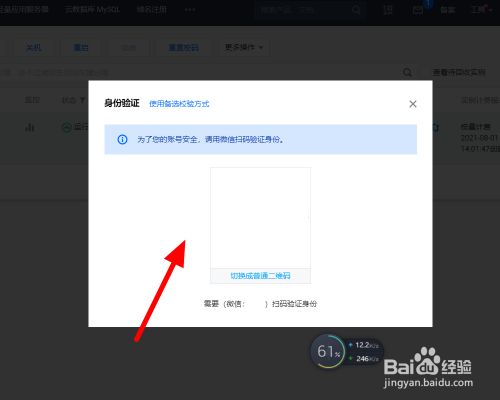Click the top navigation search box

tap(309, 10)
